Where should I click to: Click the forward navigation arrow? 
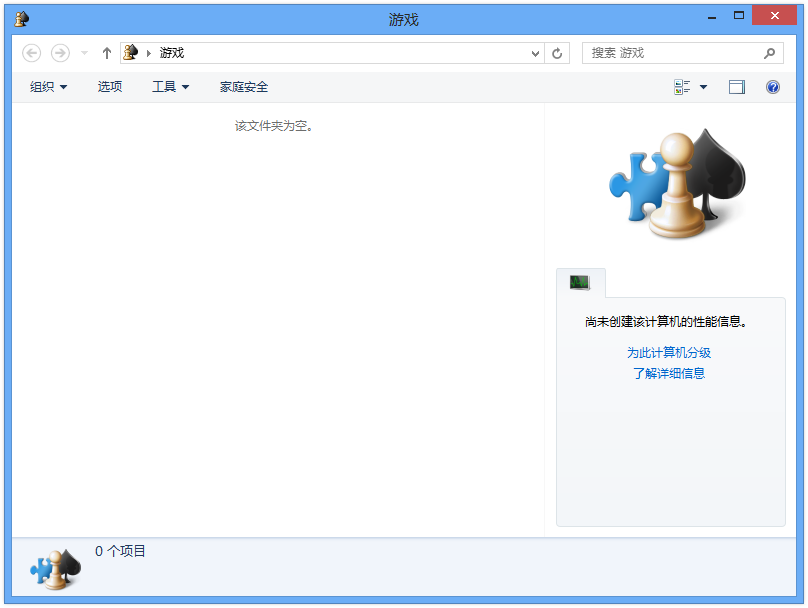60,53
